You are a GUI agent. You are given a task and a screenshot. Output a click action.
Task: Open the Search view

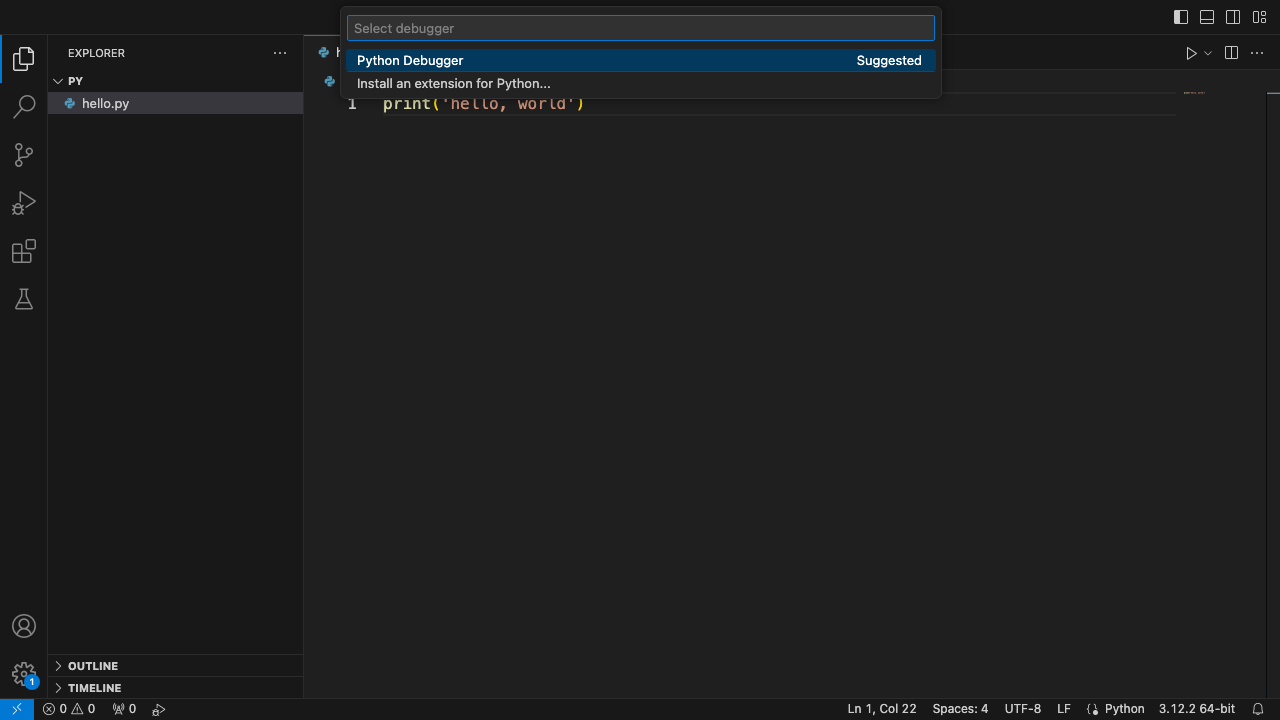tap(24, 107)
